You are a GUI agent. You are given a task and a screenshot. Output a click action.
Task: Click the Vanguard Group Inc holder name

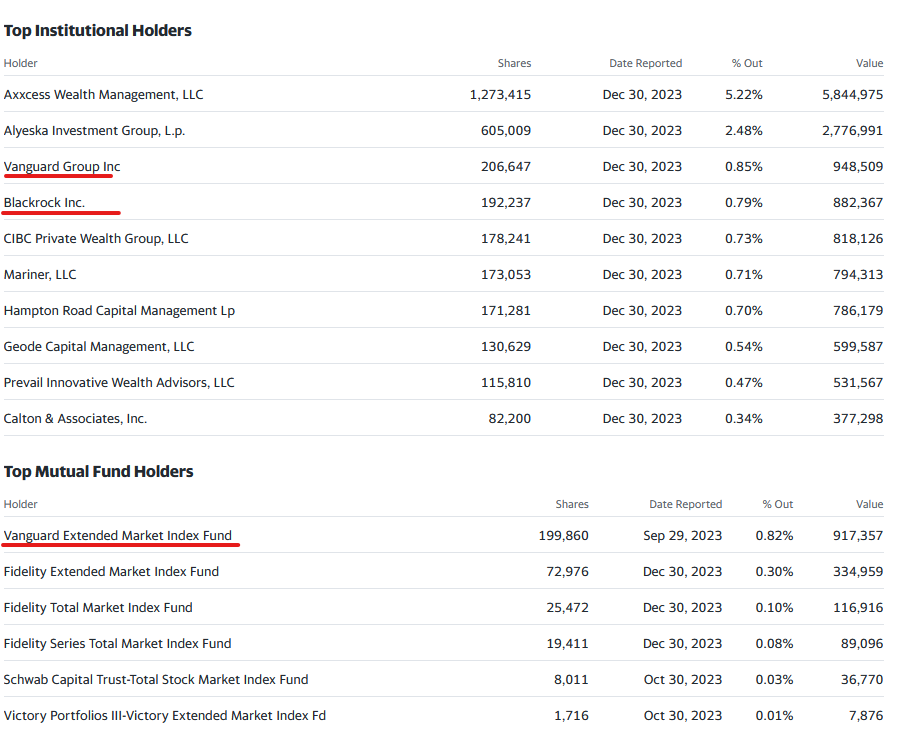pyautogui.click(x=62, y=166)
